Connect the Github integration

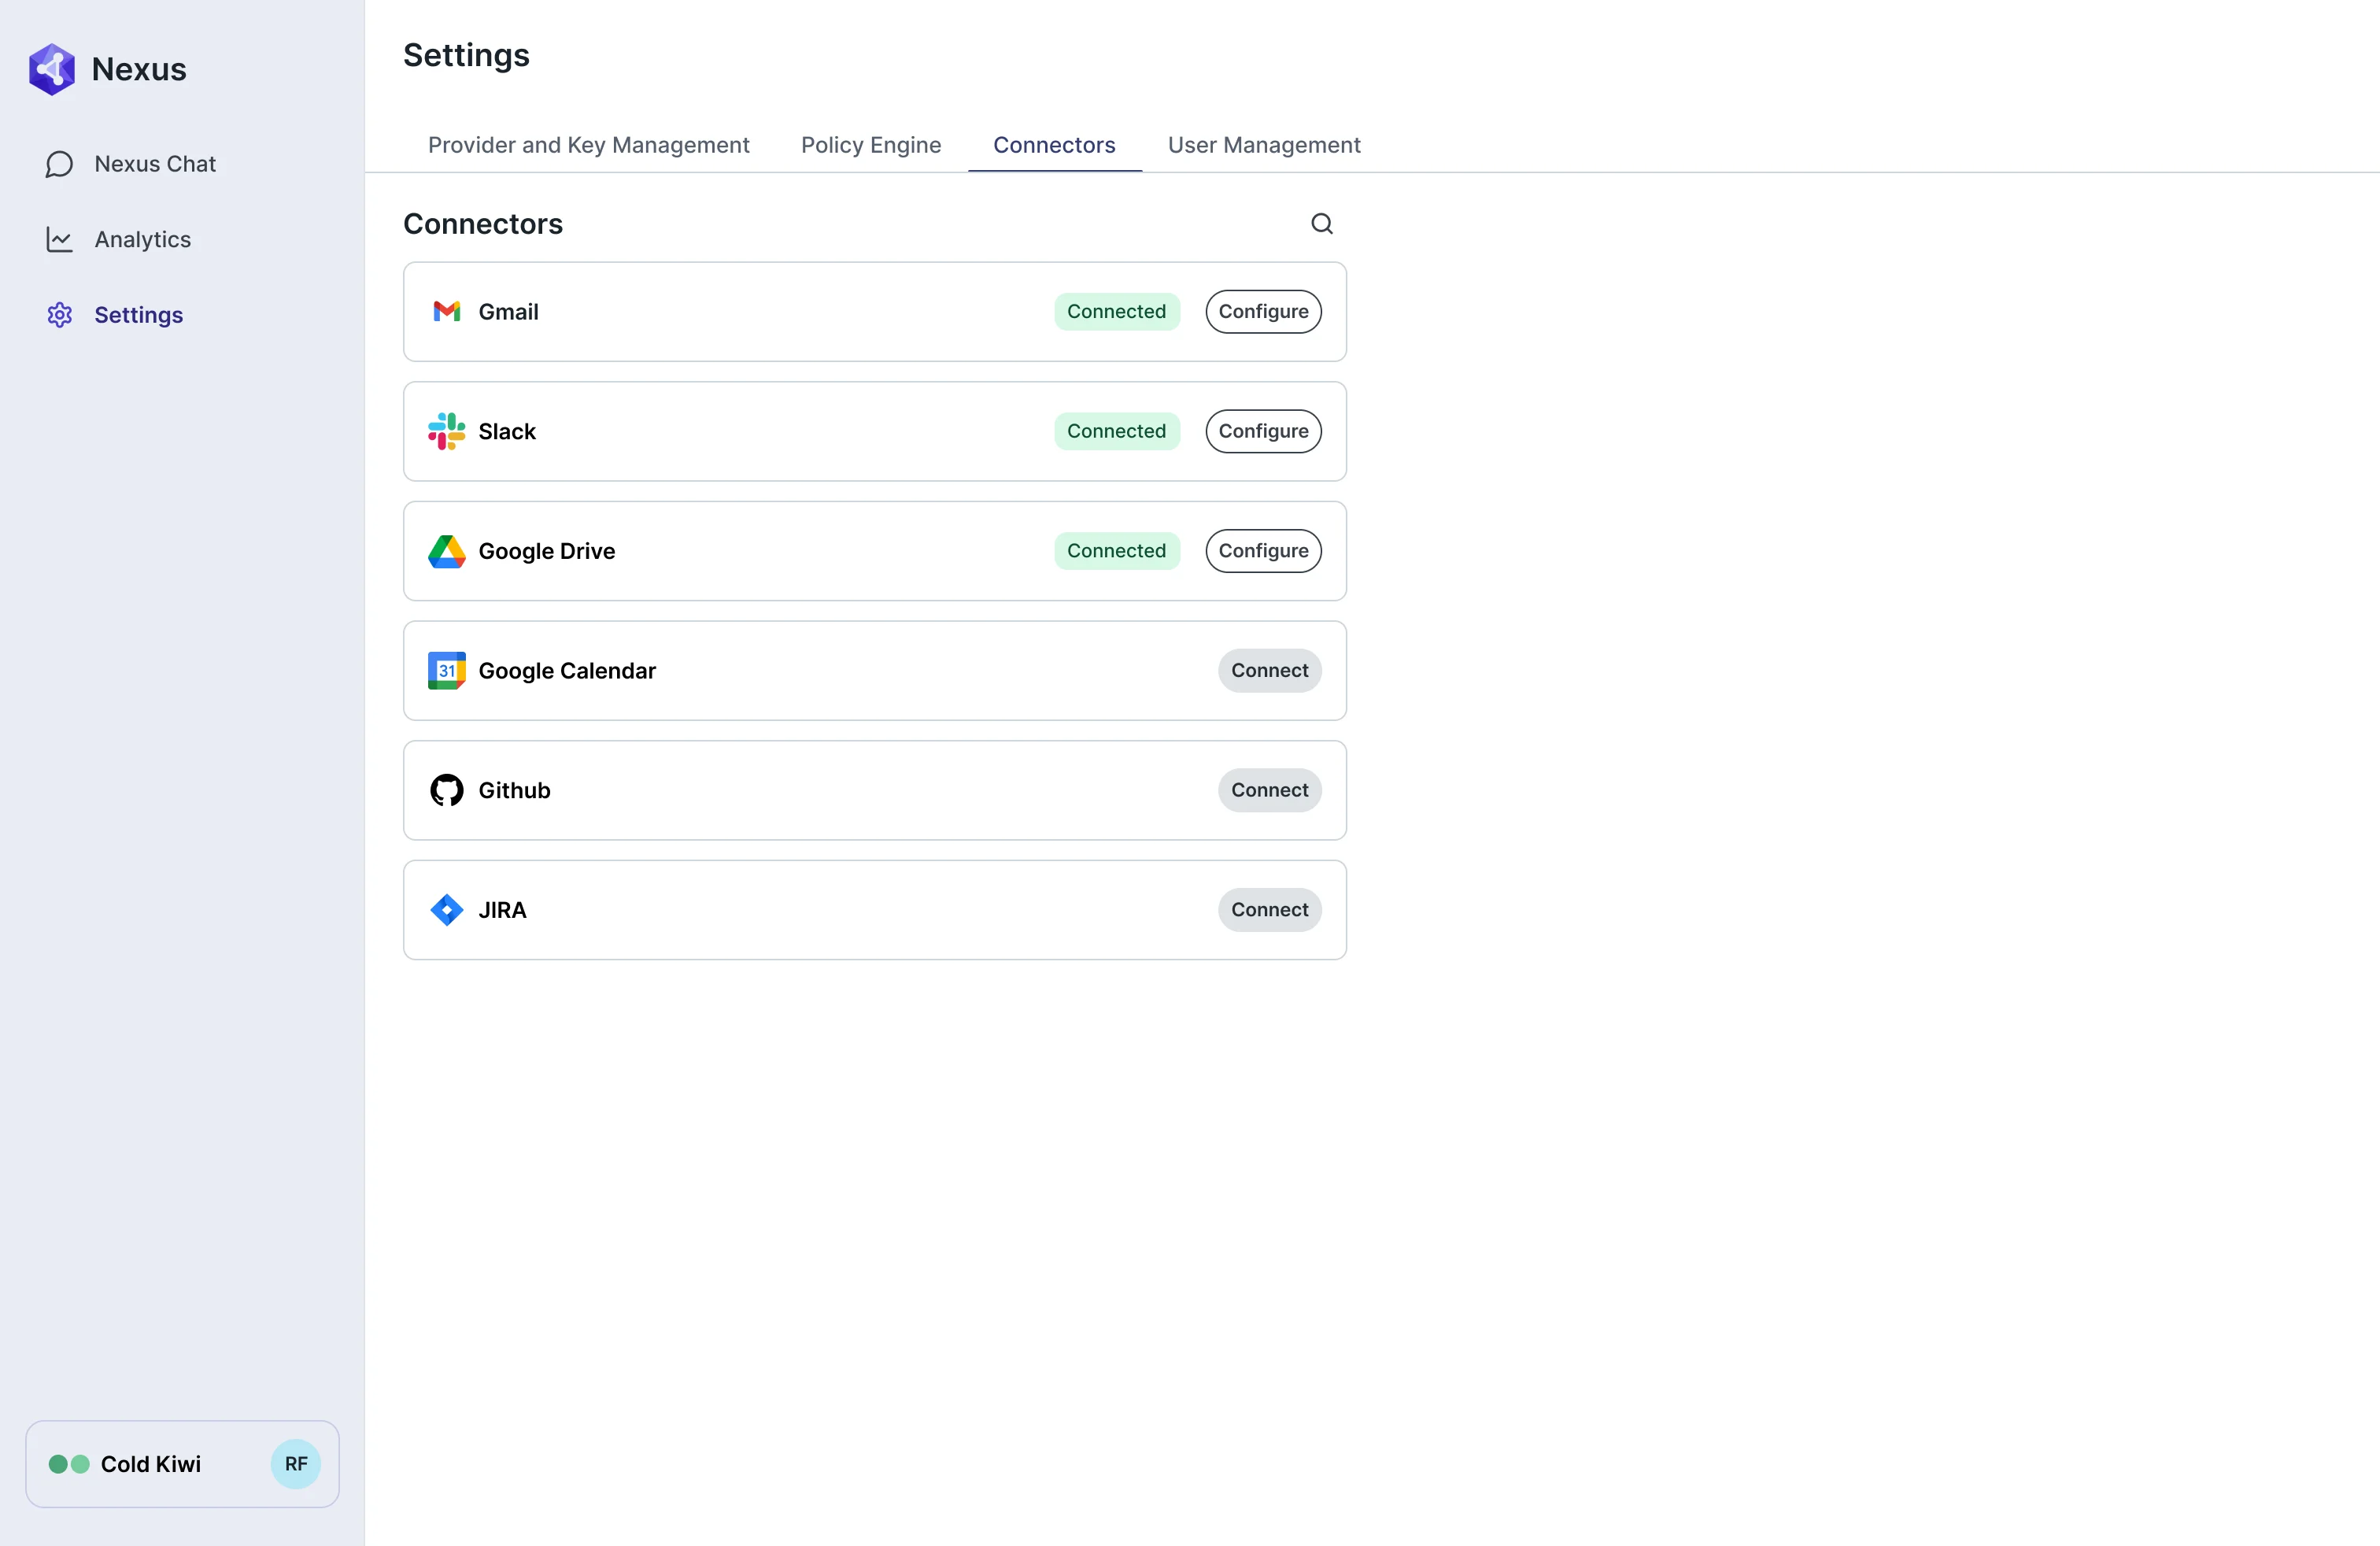1269,790
